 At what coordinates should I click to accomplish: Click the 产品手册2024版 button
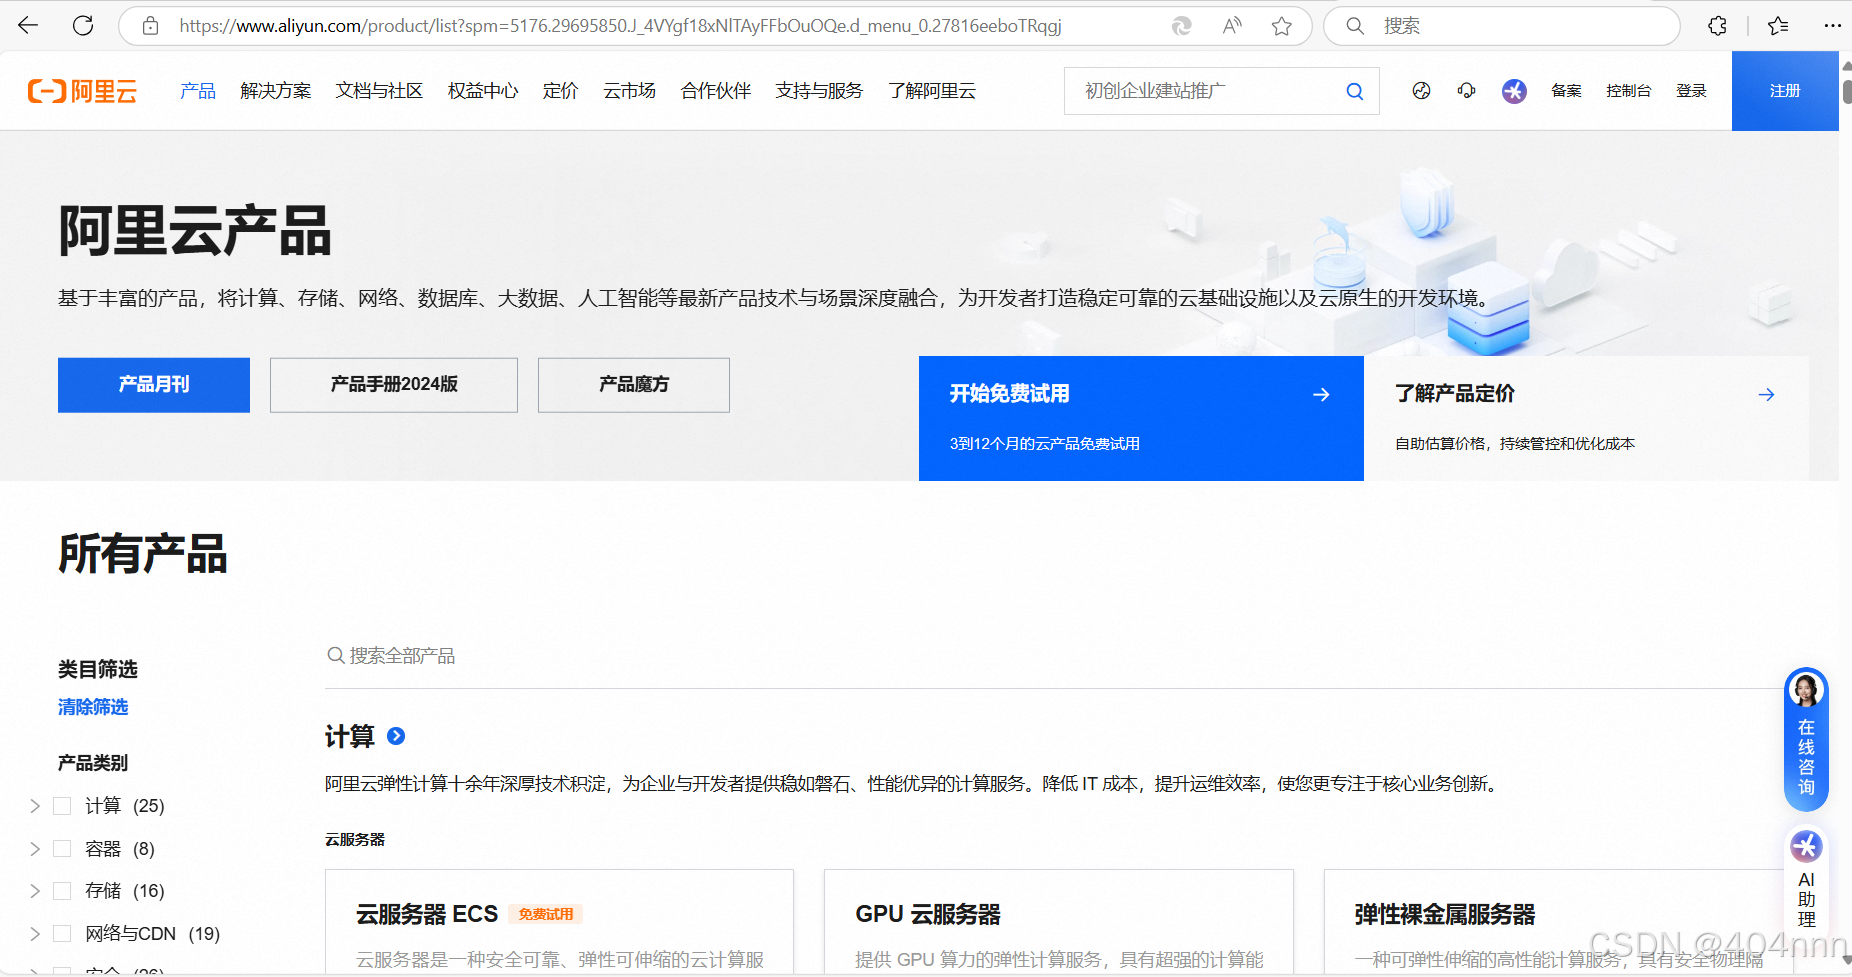tap(394, 385)
